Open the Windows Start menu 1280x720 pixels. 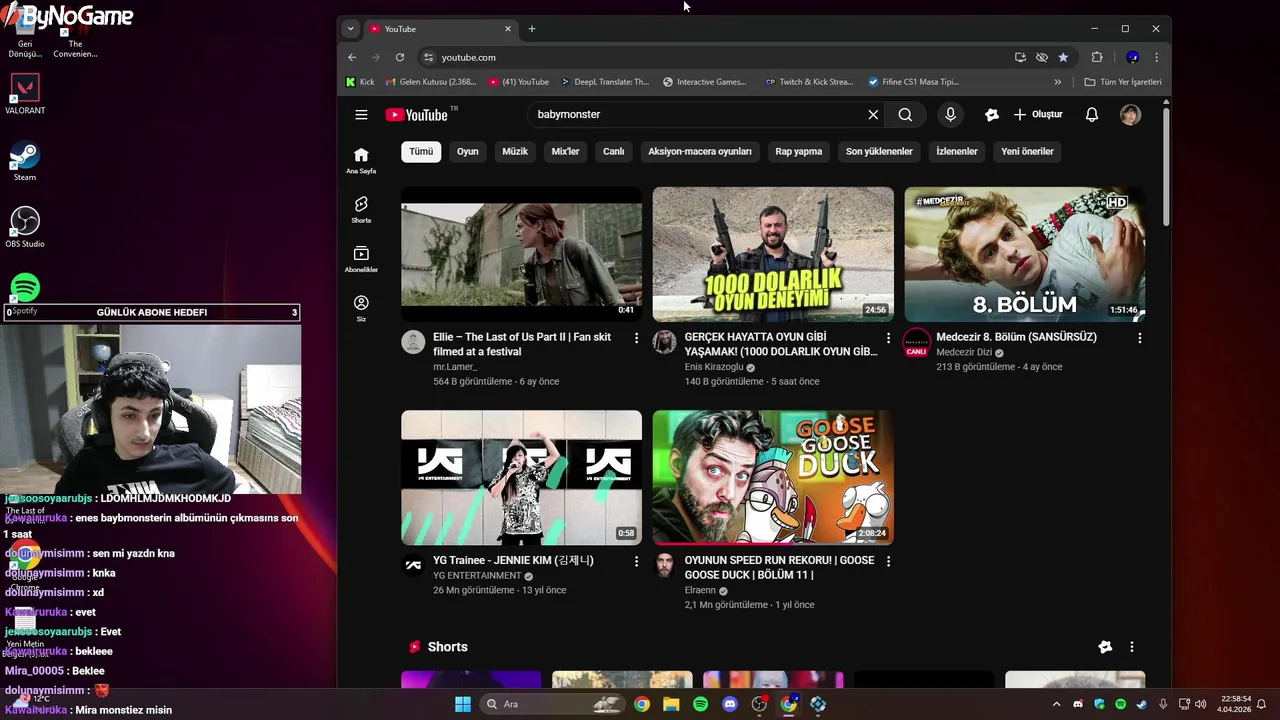pos(463,704)
